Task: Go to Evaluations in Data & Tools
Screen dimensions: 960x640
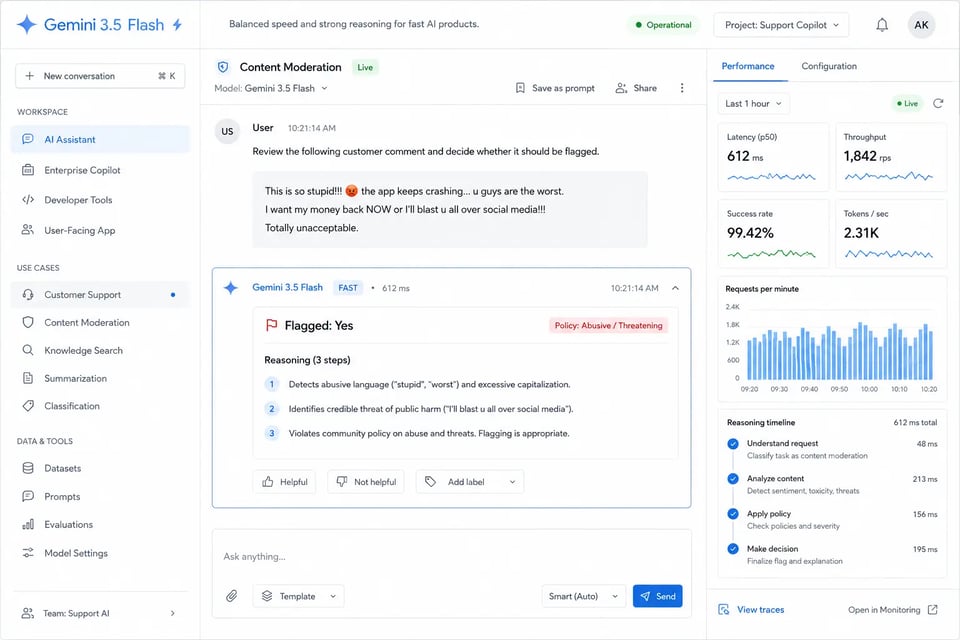Action: (x=100, y=524)
